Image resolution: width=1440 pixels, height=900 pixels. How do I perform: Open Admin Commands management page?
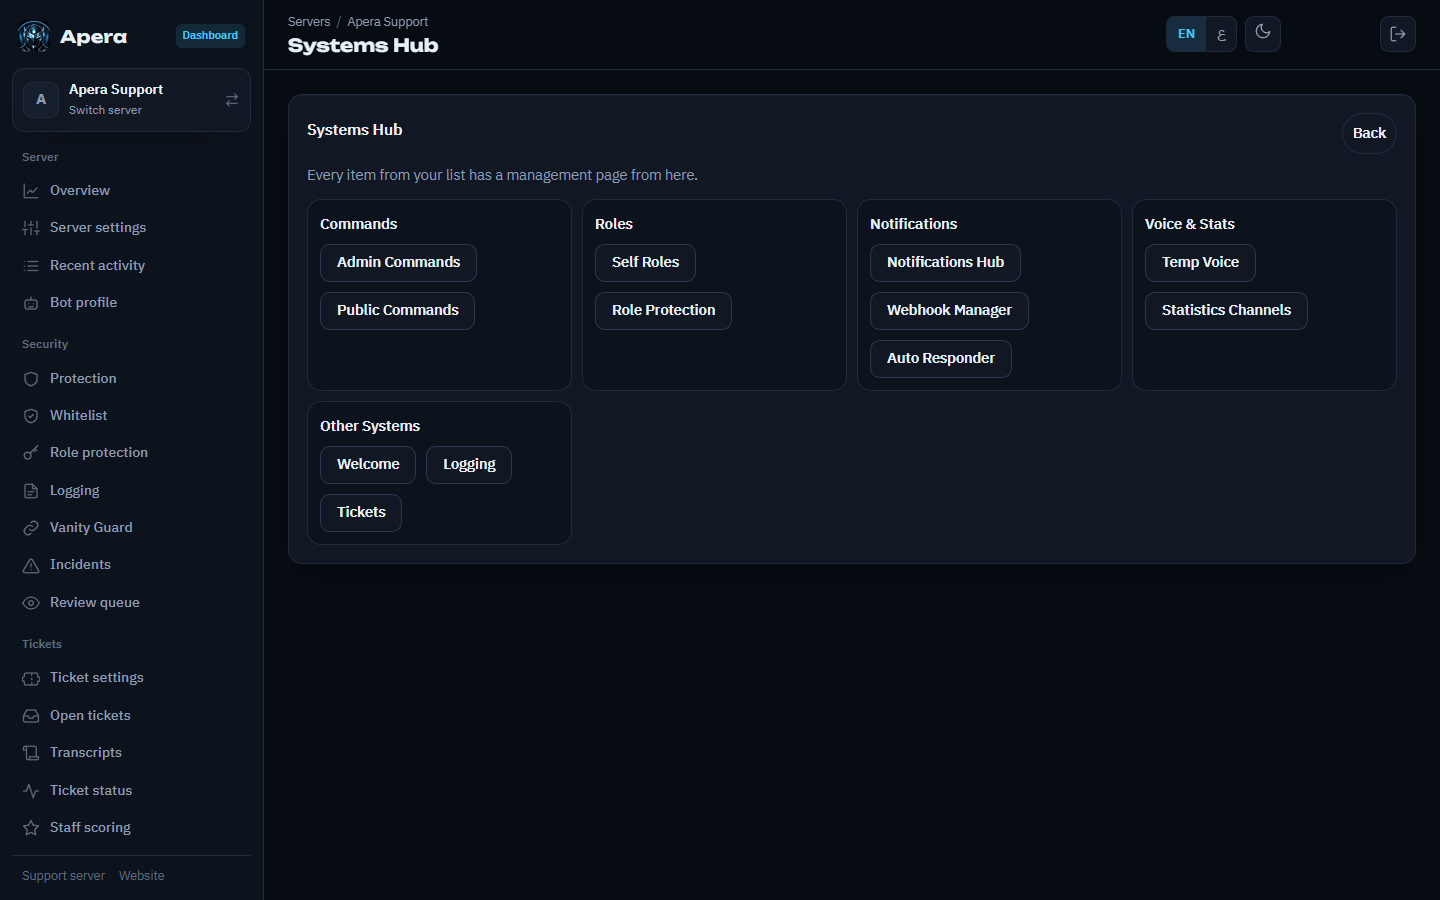(x=398, y=263)
